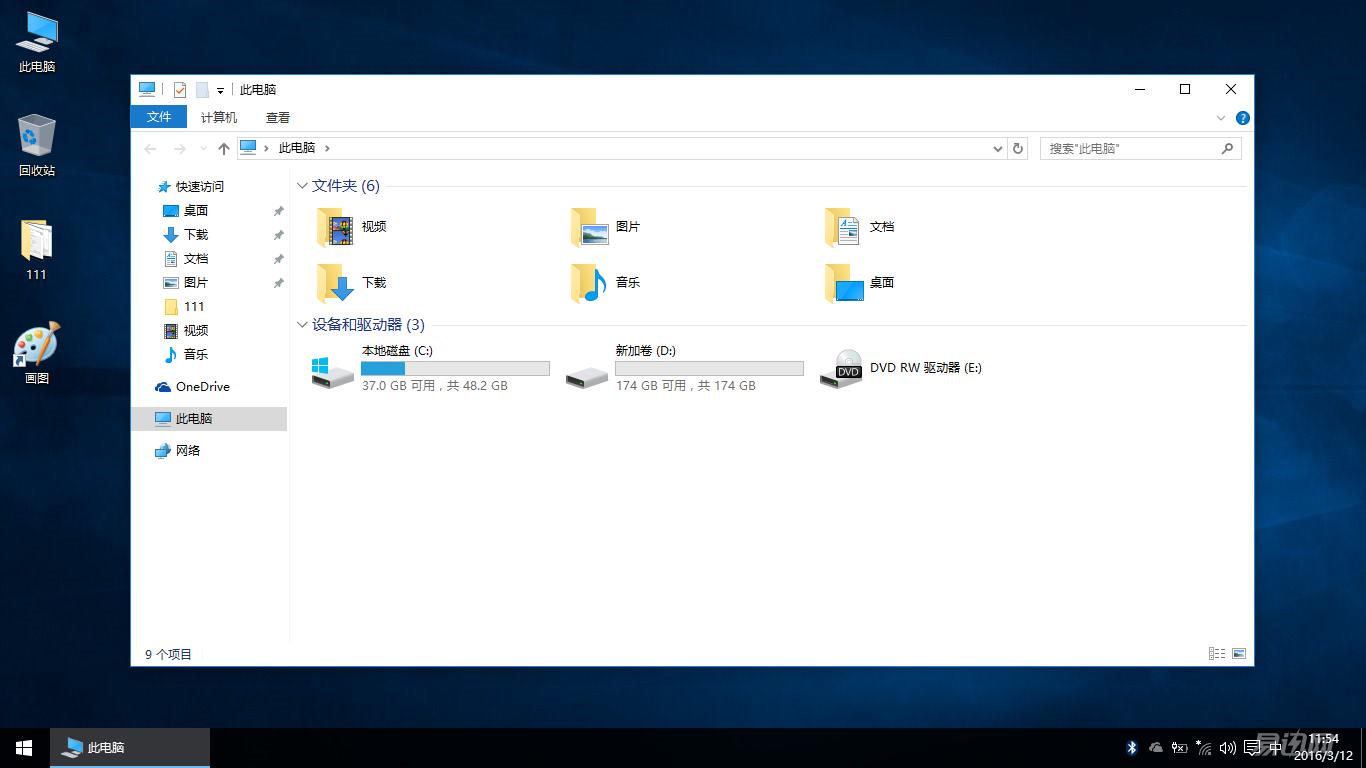Open the 文件 menu

159,117
